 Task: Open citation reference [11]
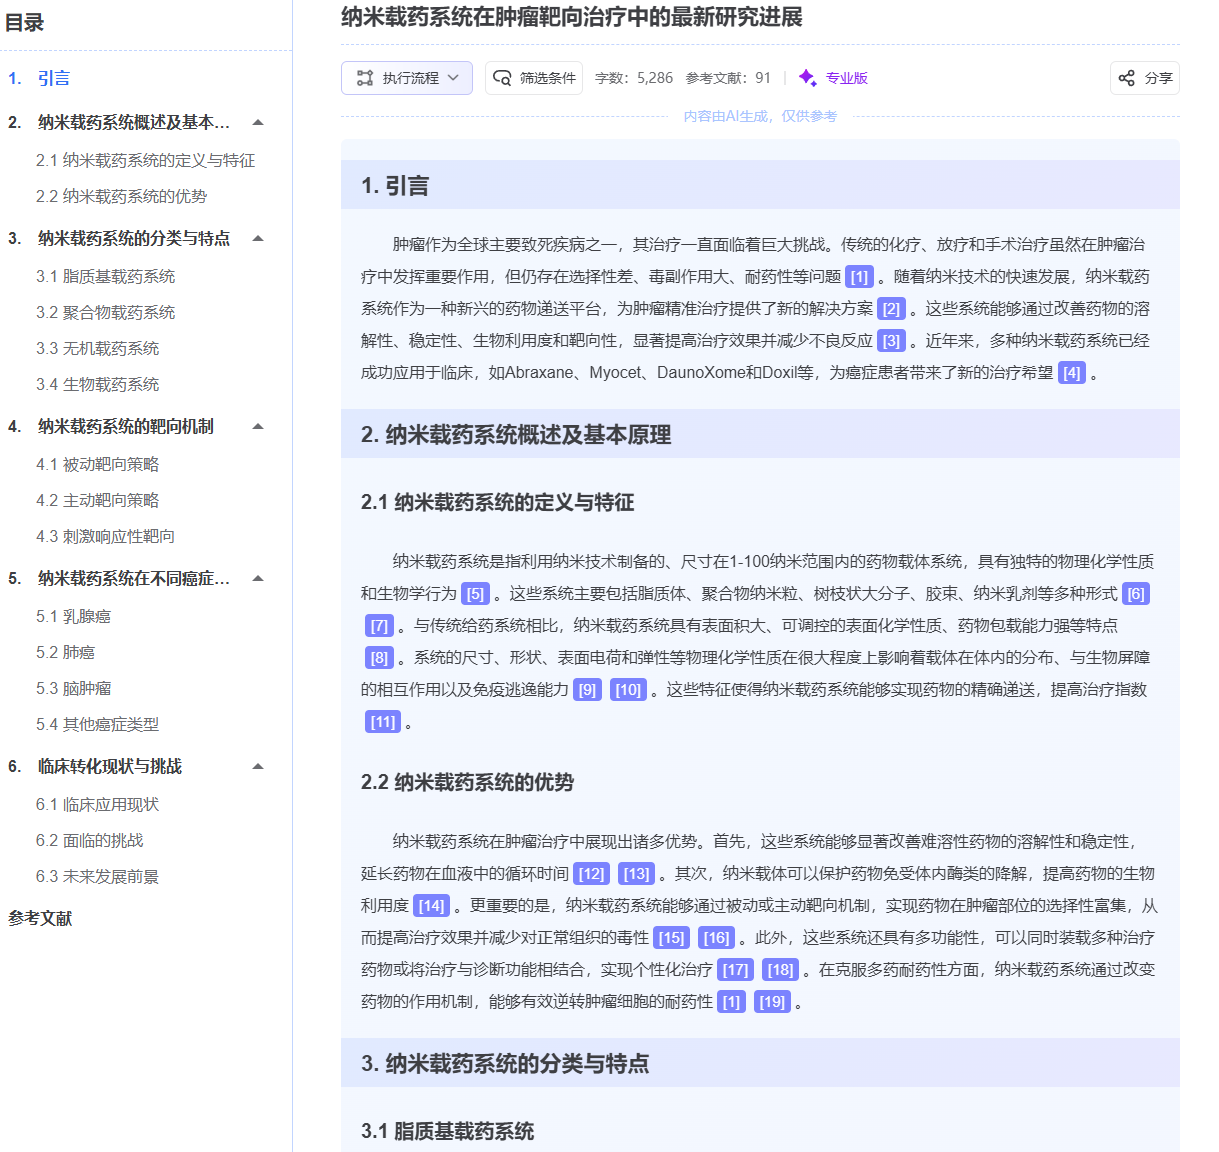tap(383, 722)
